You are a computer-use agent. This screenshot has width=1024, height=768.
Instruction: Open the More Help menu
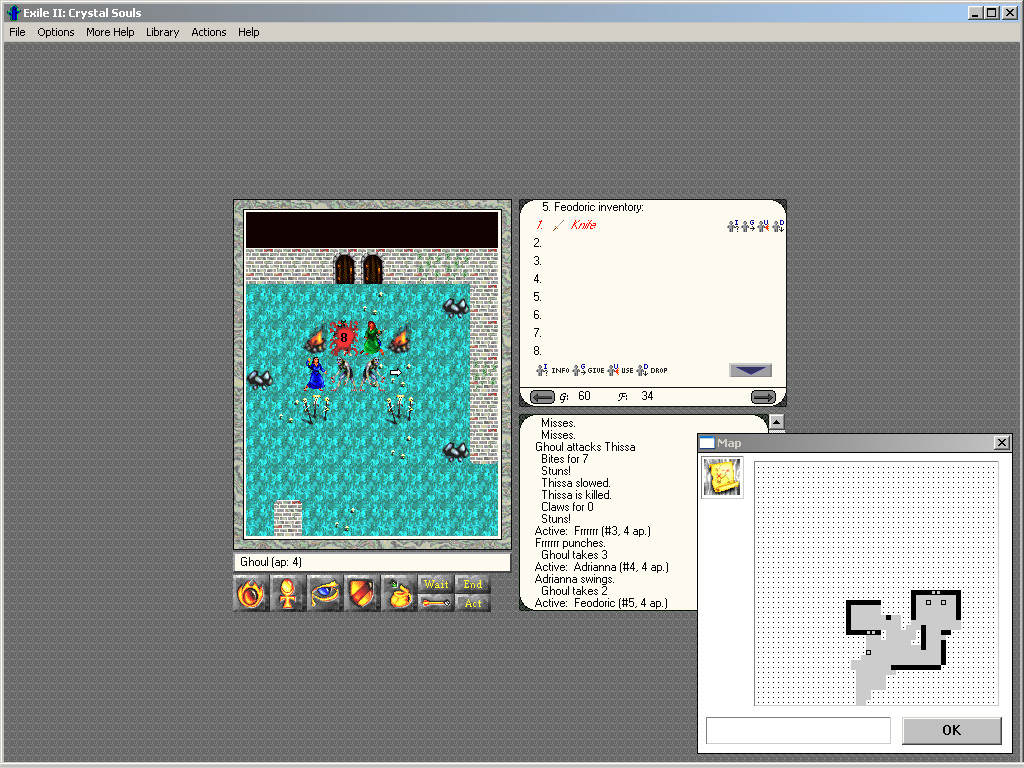point(110,32)
